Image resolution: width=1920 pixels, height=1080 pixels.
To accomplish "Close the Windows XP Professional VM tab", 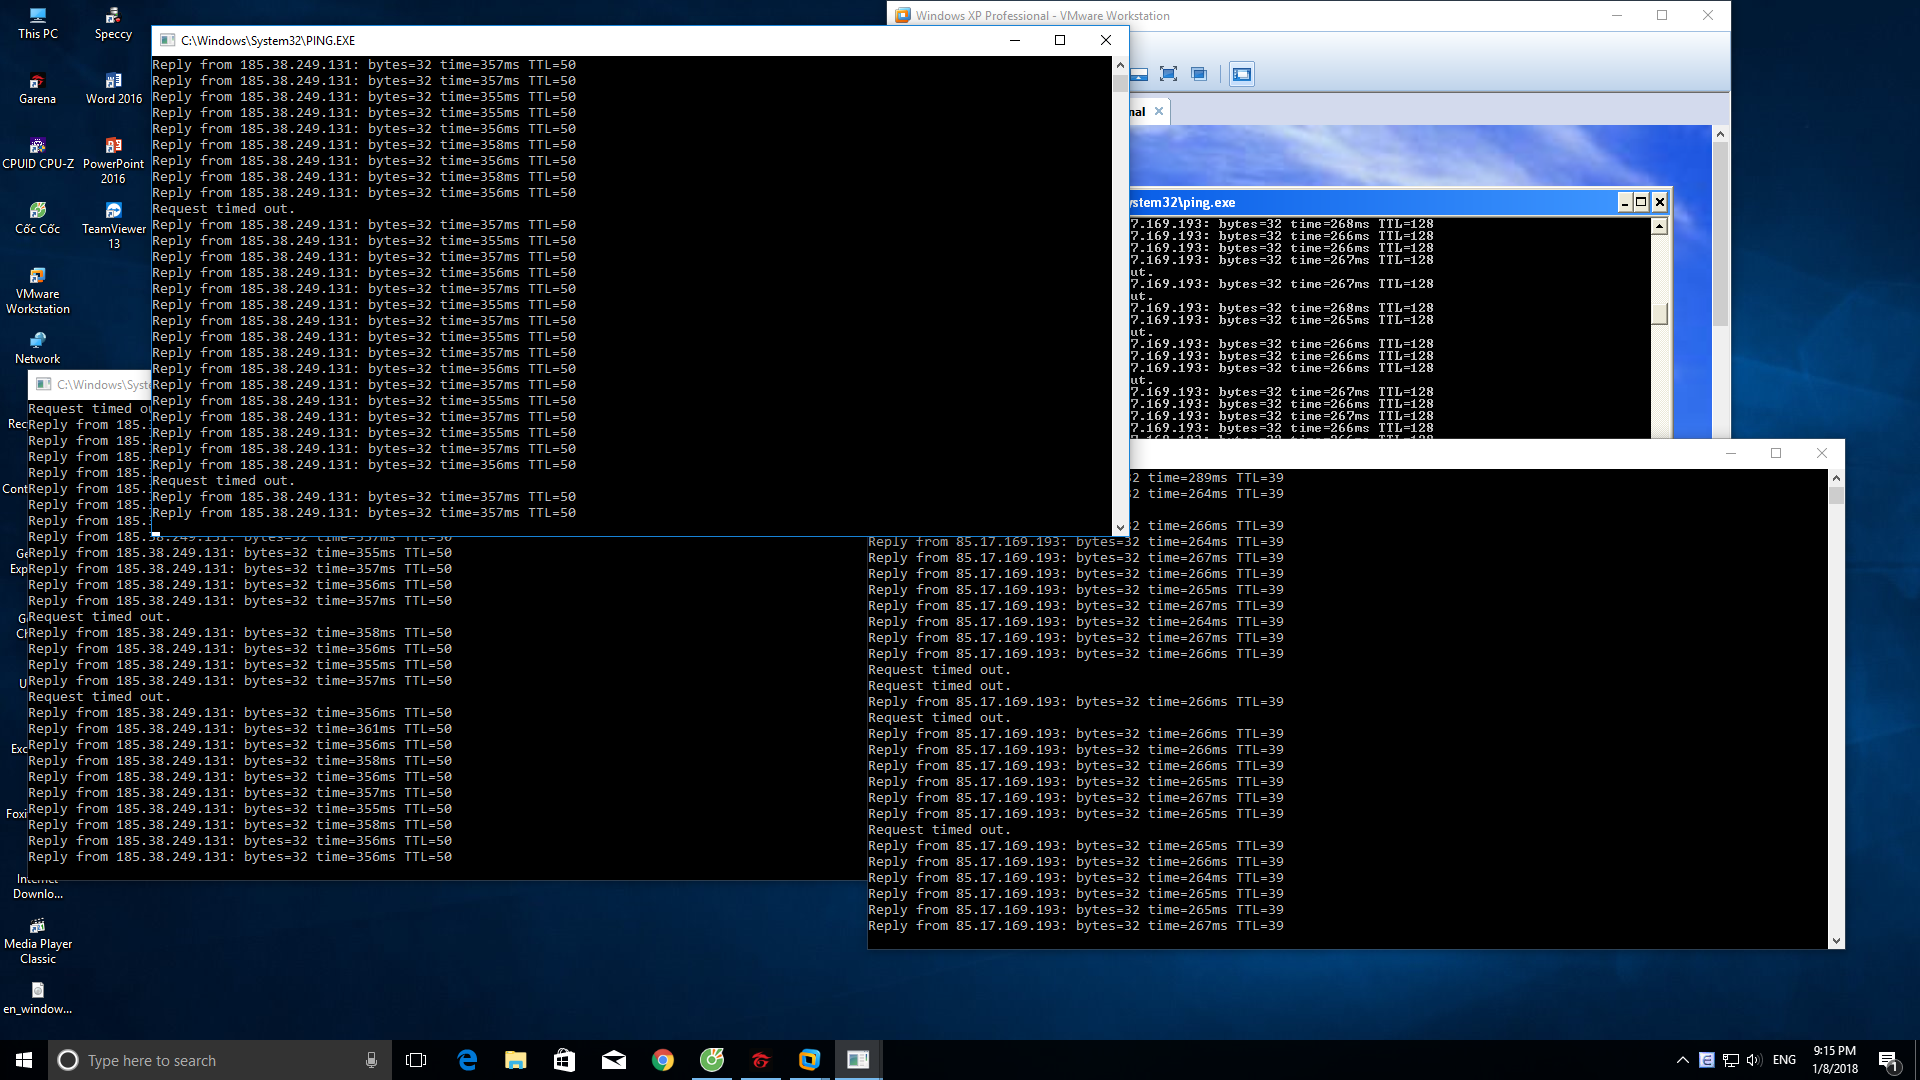I will (x=1159, y=111).
